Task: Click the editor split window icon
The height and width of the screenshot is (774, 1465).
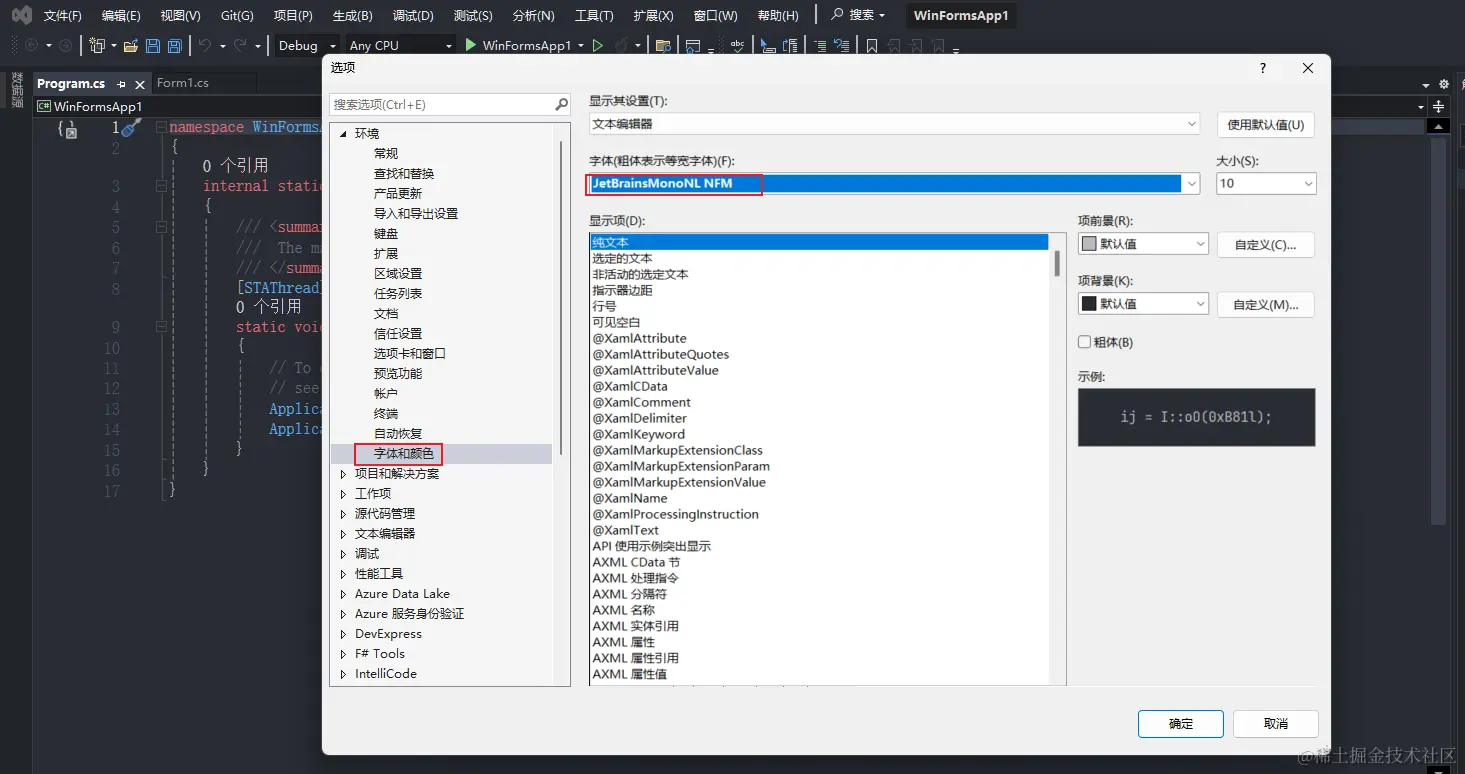Action: pos(1439,106)
